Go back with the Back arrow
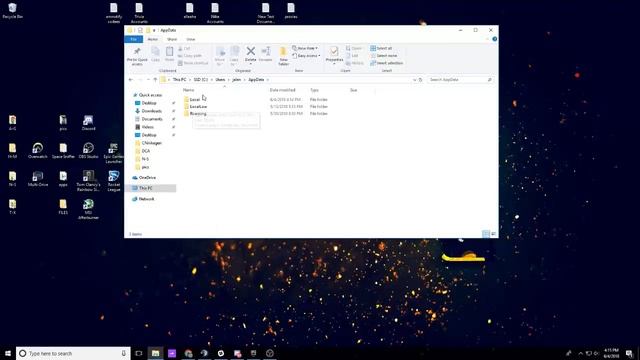The width and height of the screenshot is (640, 360). pos(131,80)
